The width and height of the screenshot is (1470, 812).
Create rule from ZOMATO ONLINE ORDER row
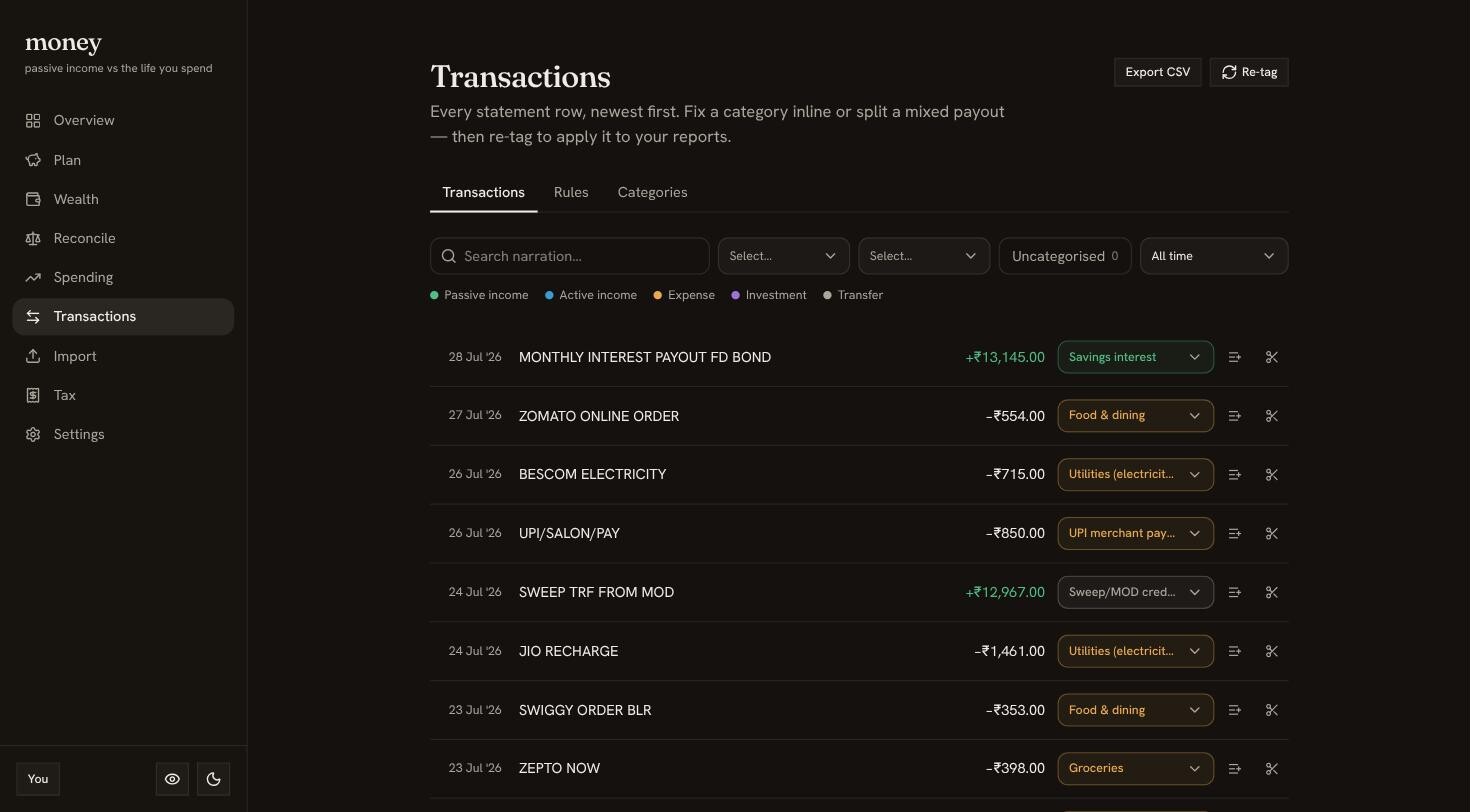click(x=1235, y=416)
